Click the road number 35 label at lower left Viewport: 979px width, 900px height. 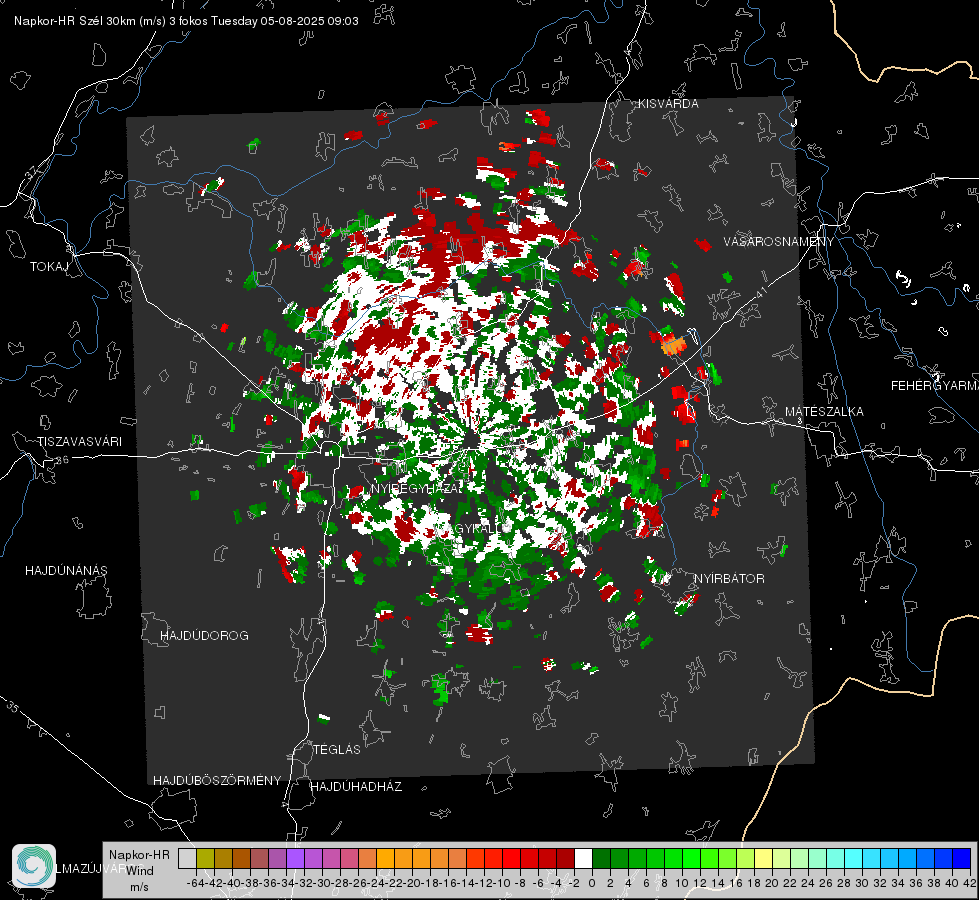pos(13,707)
